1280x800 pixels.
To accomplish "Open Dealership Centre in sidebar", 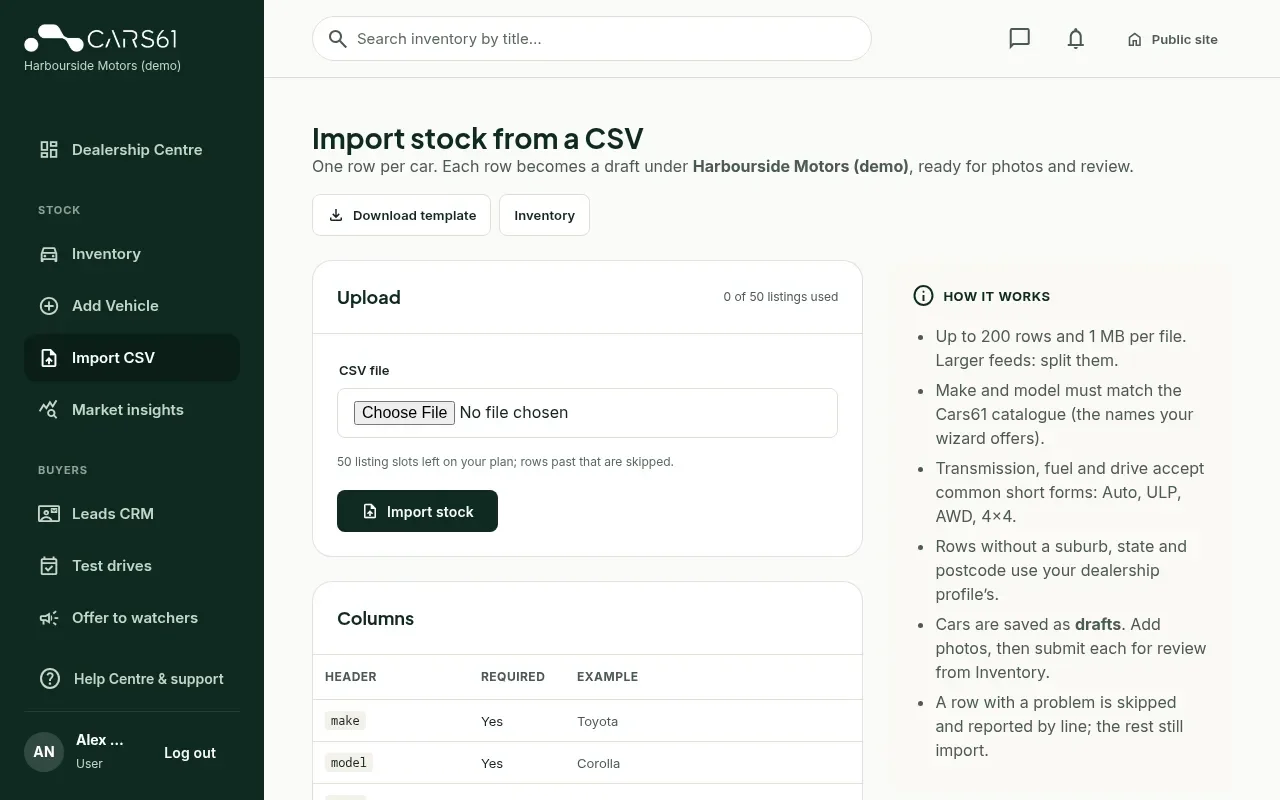I will click(x=132, y=150).
